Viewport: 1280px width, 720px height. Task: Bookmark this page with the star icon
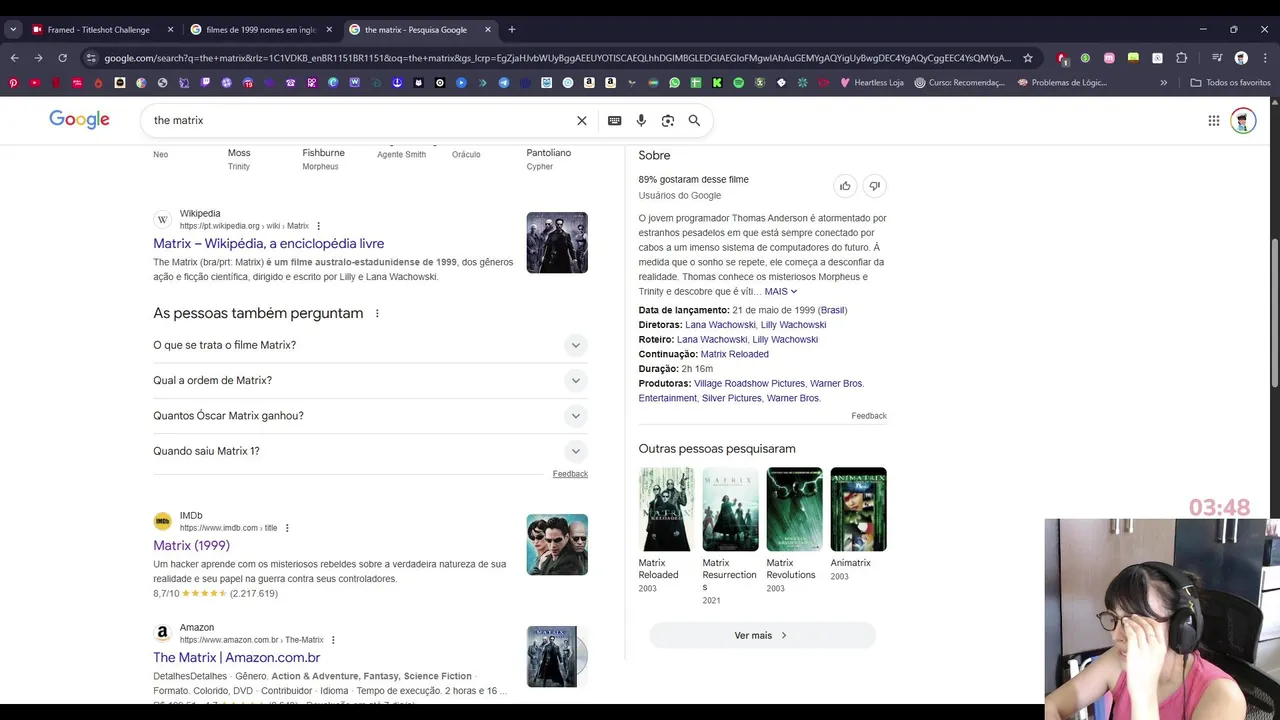point(1028,58)
